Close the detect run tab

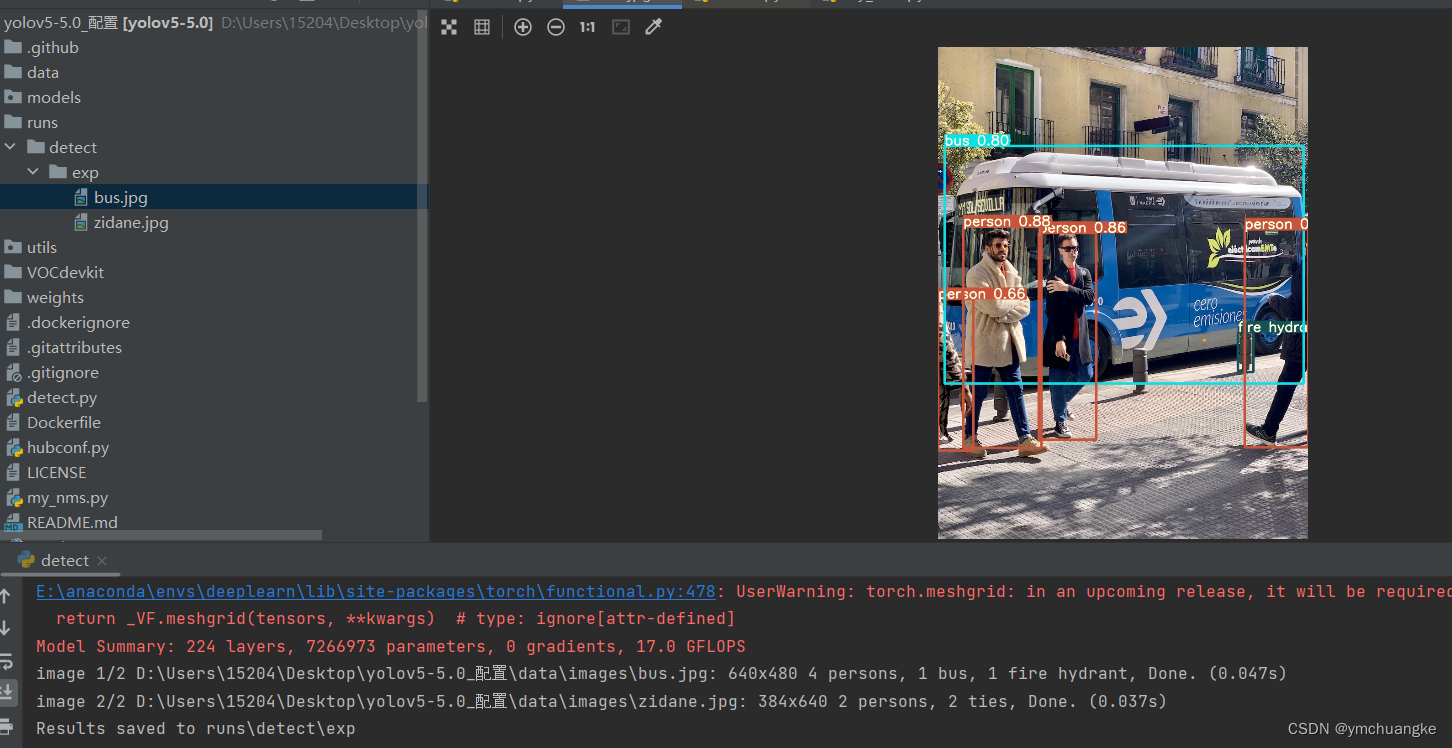pyautogui.click(x=102, y=561)
